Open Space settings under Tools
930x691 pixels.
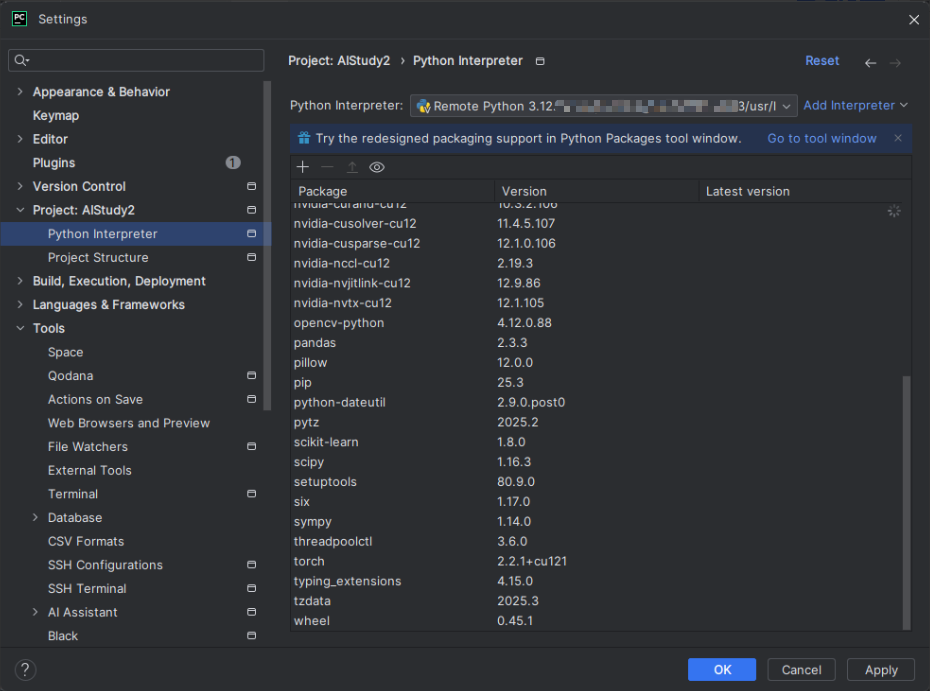tap(65, 352)
